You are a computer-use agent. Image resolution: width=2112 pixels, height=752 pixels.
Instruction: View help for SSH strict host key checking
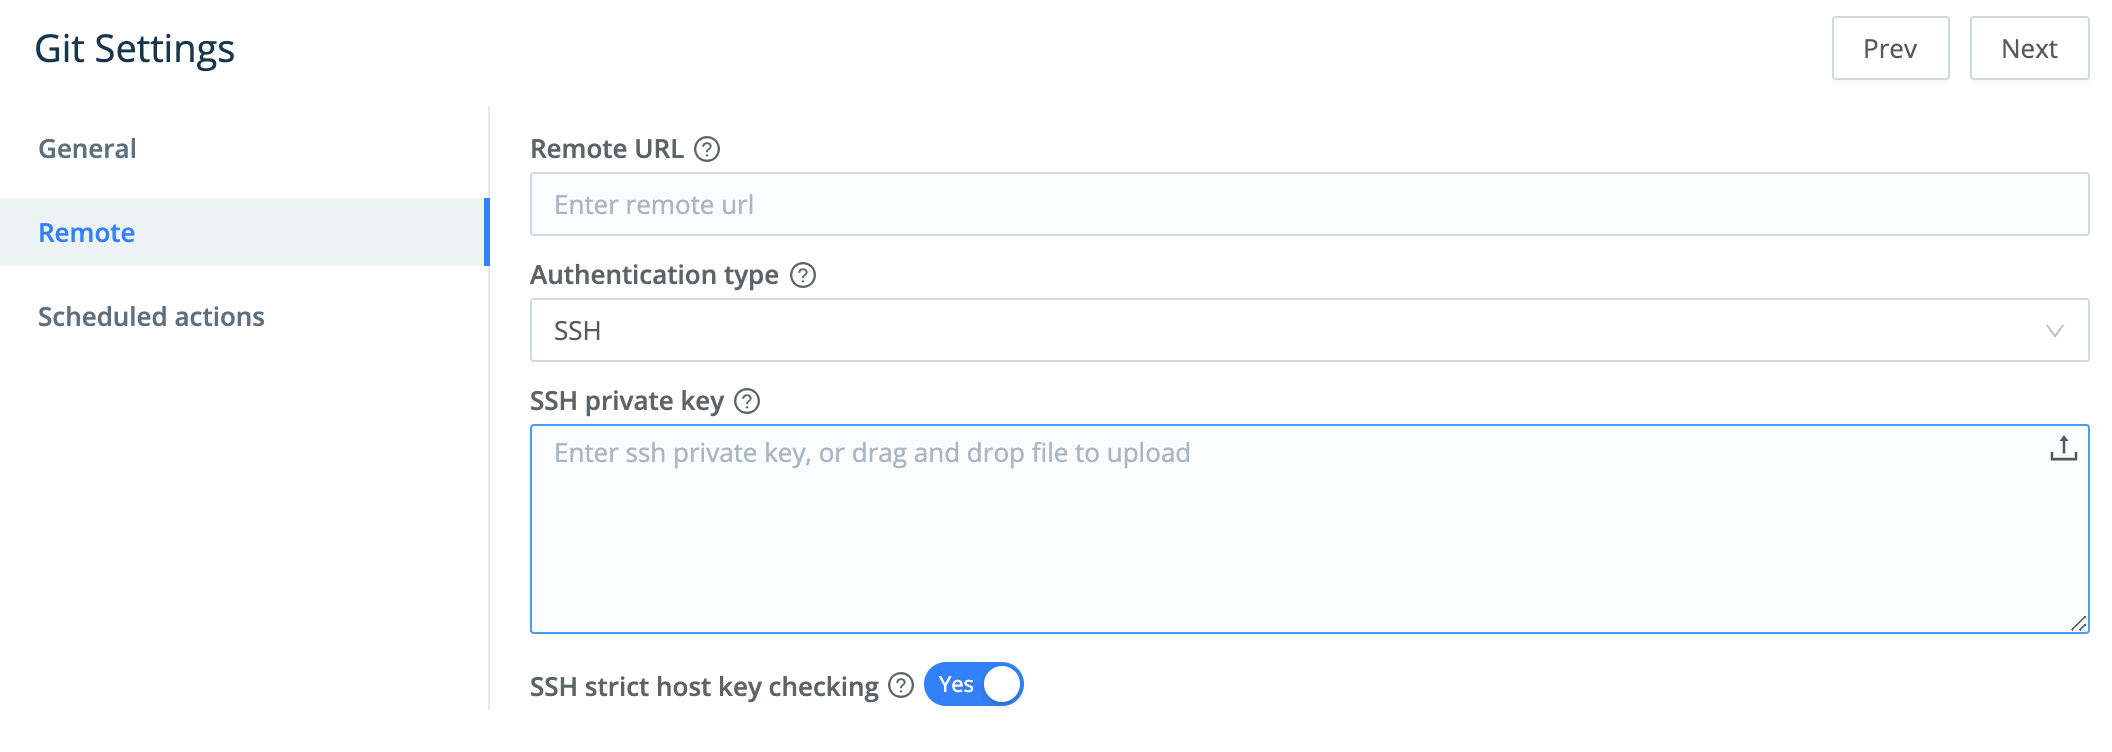pyautogui.click(x=901, y=686)
